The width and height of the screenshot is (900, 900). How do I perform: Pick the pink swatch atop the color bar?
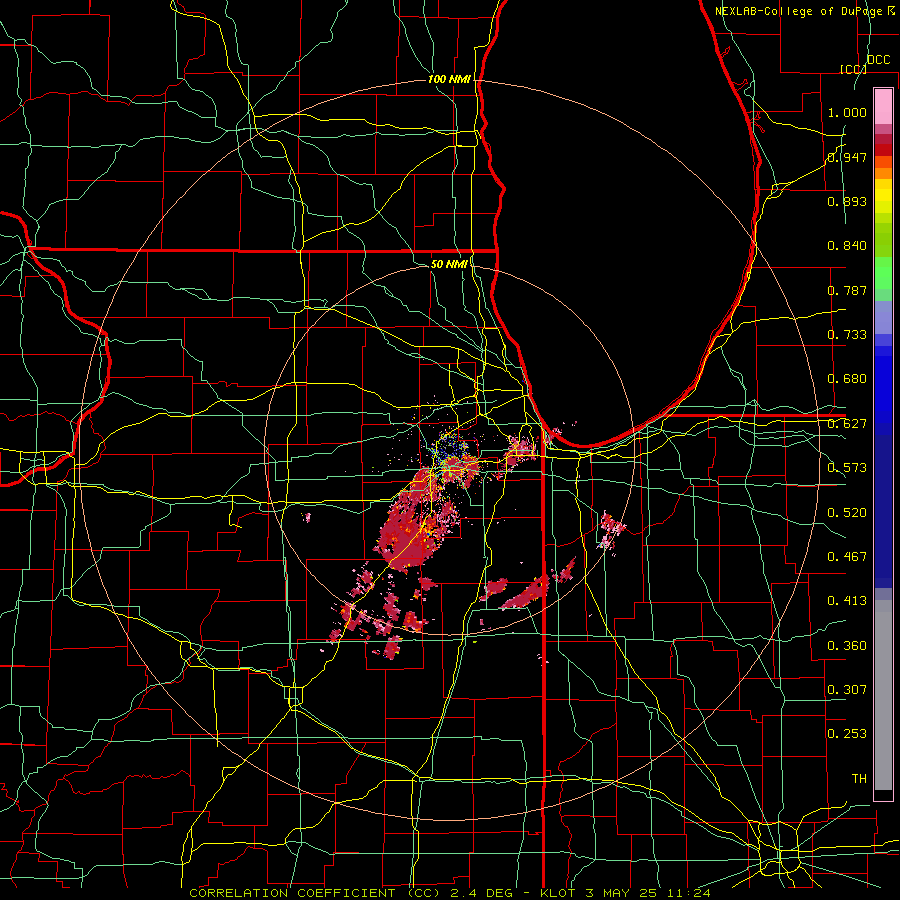(883, 106)
